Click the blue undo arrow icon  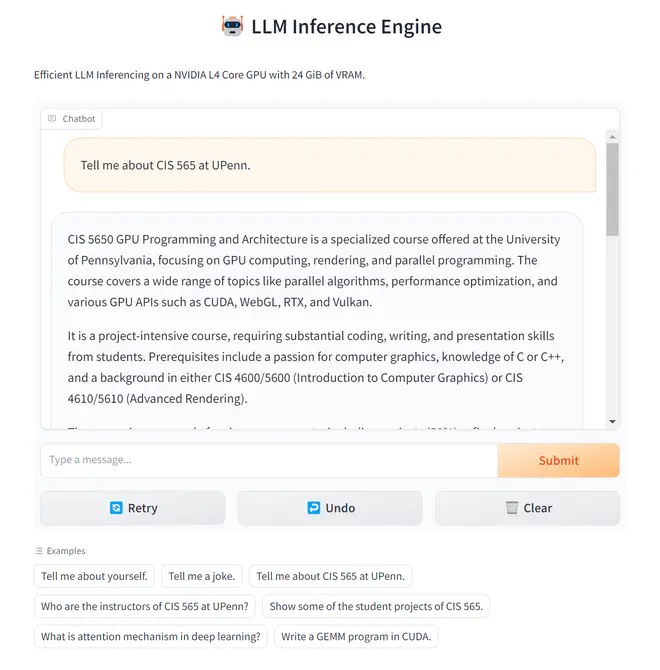314,508
